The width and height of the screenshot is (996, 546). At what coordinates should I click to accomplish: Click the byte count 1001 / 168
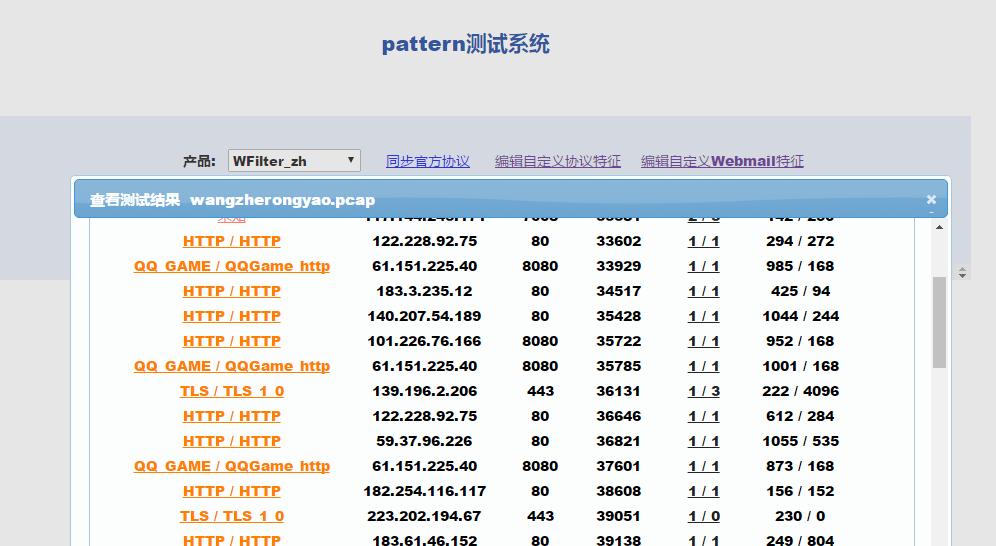coord(800,366)
